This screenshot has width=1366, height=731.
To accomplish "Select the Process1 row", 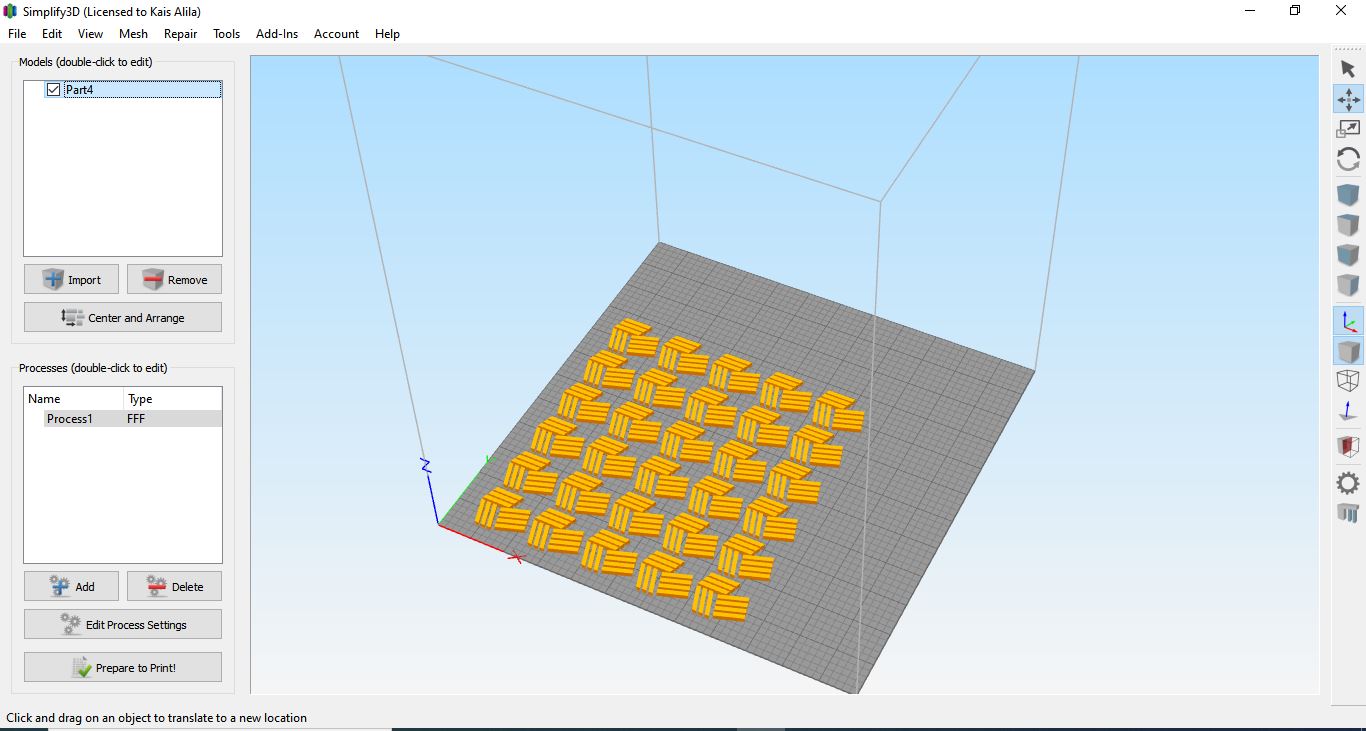I will 123,419.
